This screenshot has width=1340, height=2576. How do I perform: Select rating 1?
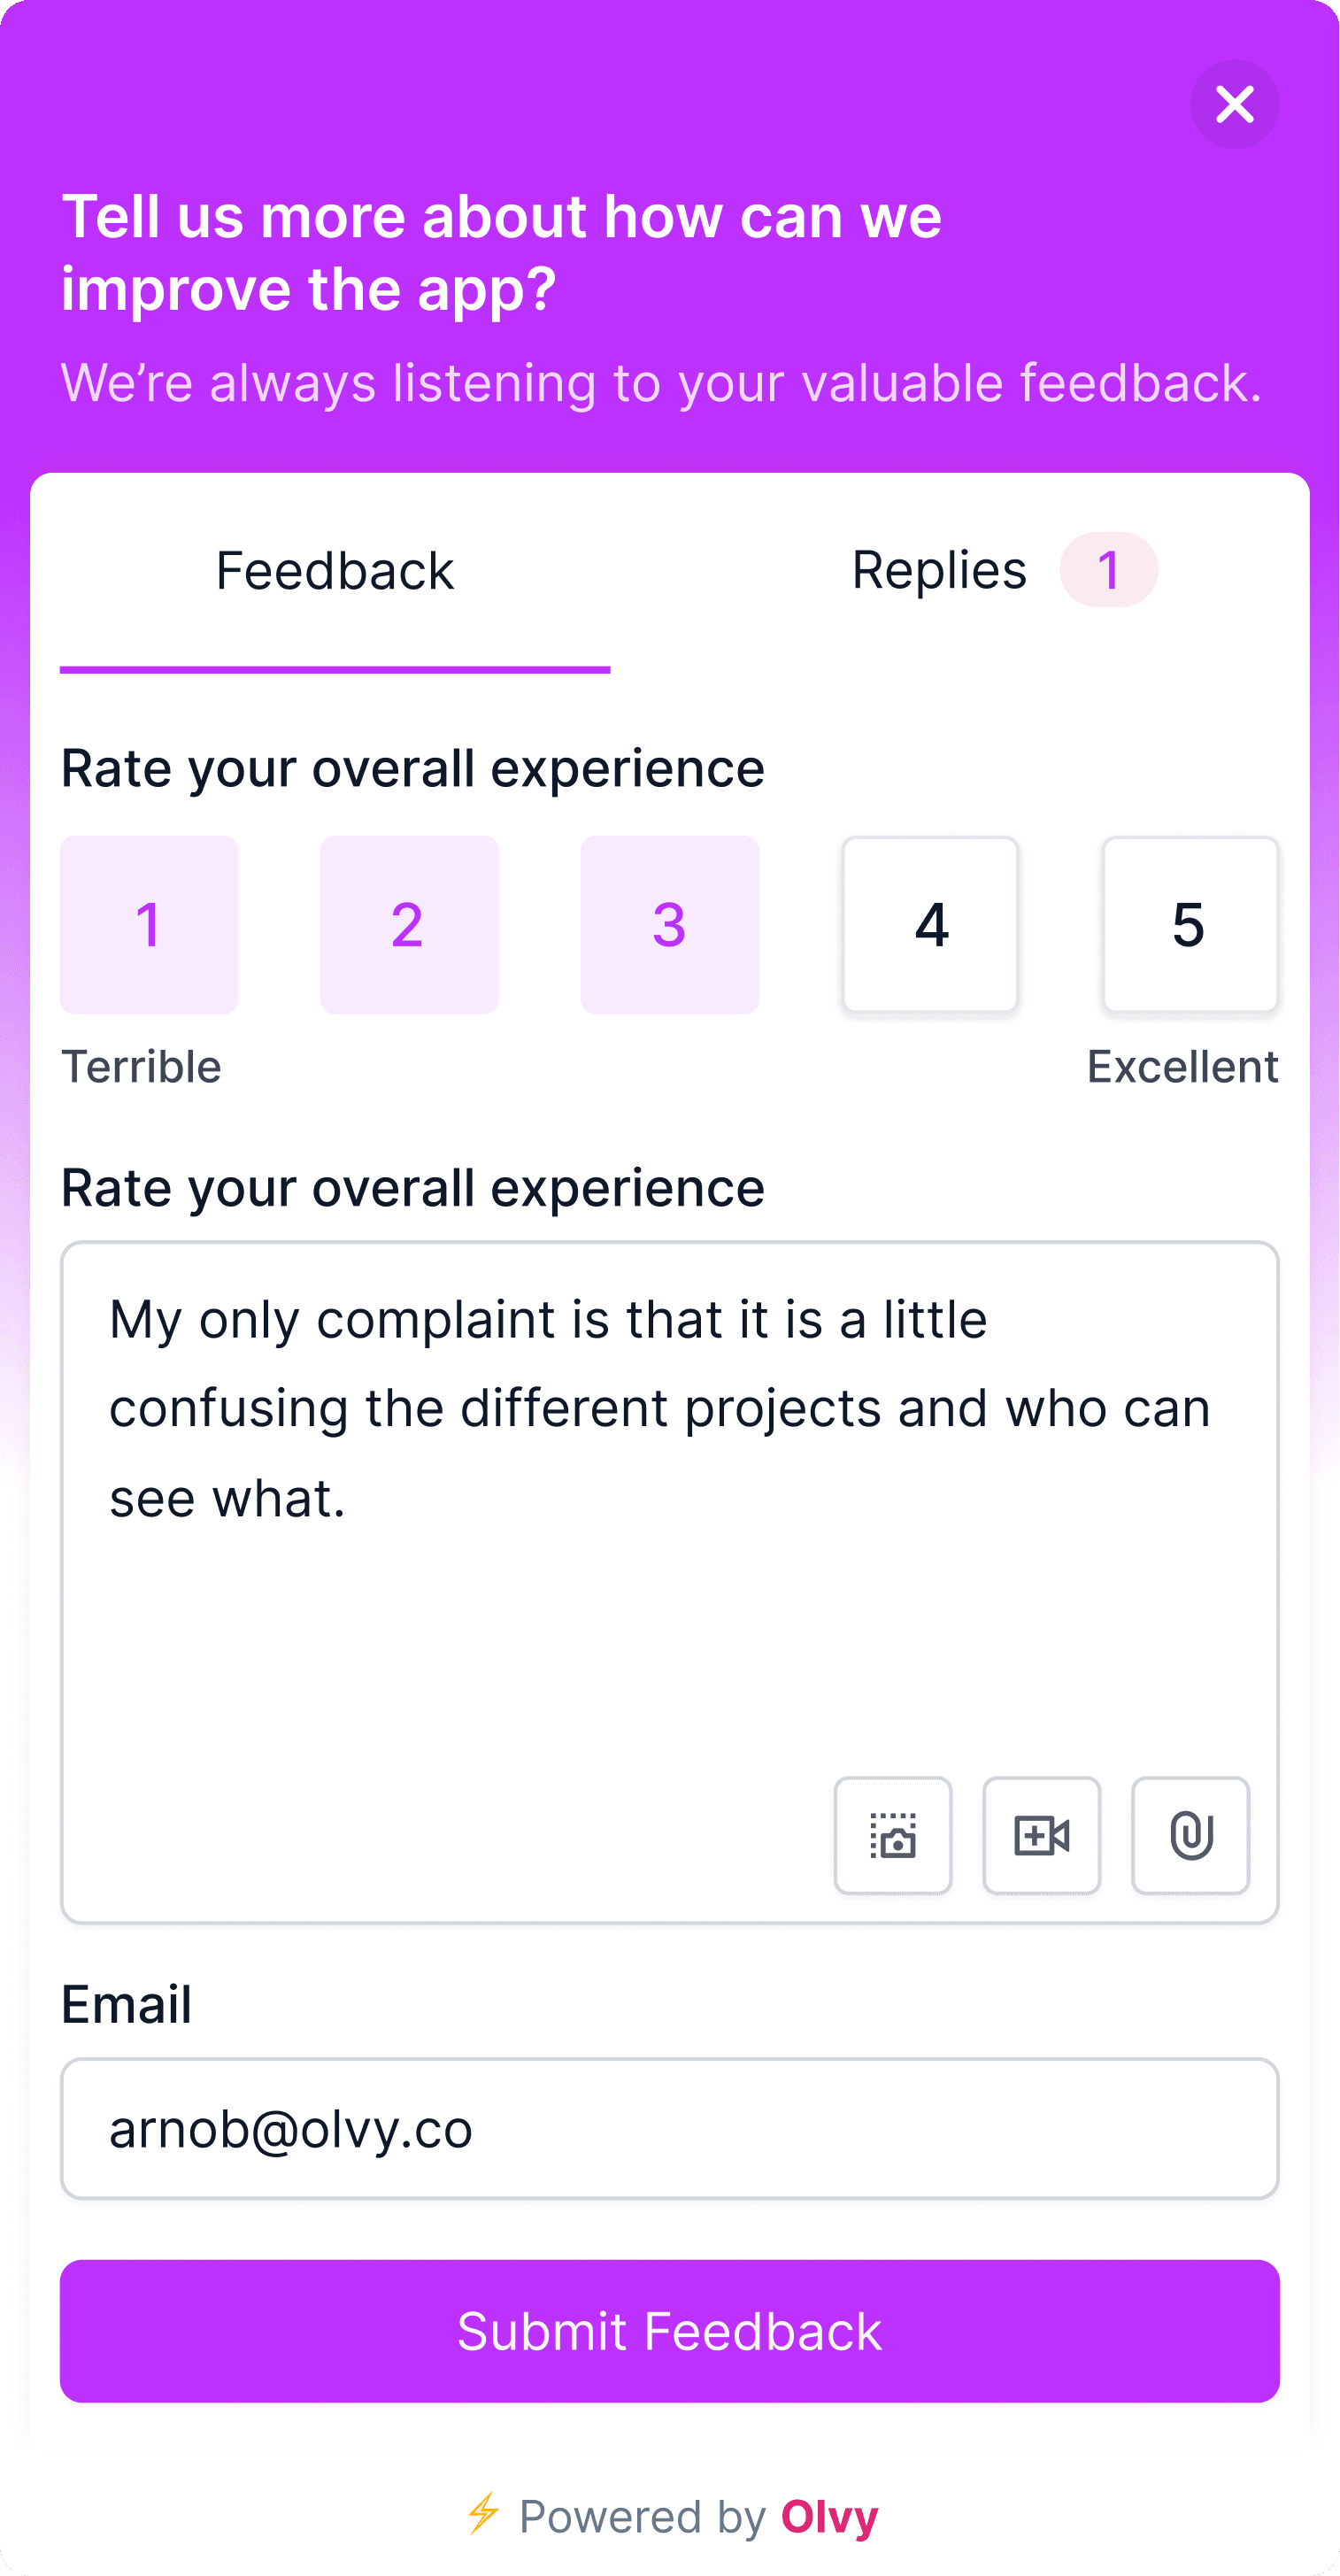point(149,925)
